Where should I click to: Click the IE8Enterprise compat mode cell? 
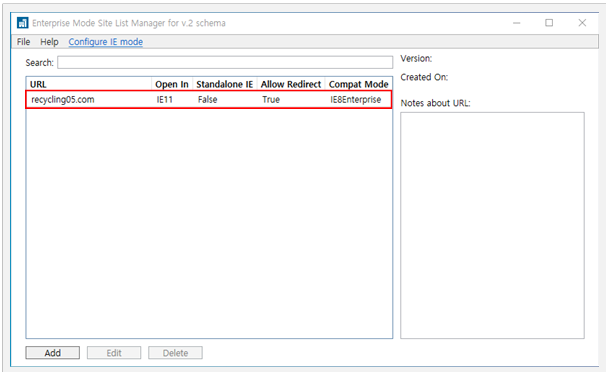[x=356, y=99]
